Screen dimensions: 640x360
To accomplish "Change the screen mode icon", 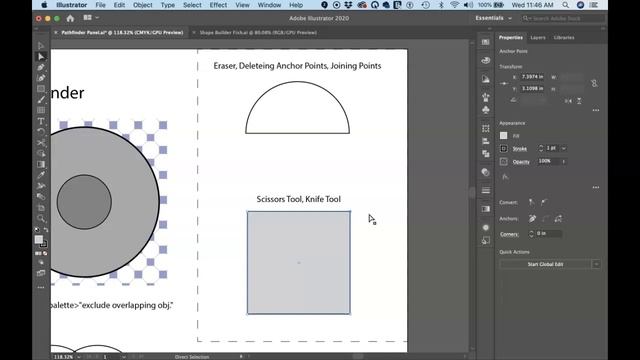I will (x=41, y=273).
